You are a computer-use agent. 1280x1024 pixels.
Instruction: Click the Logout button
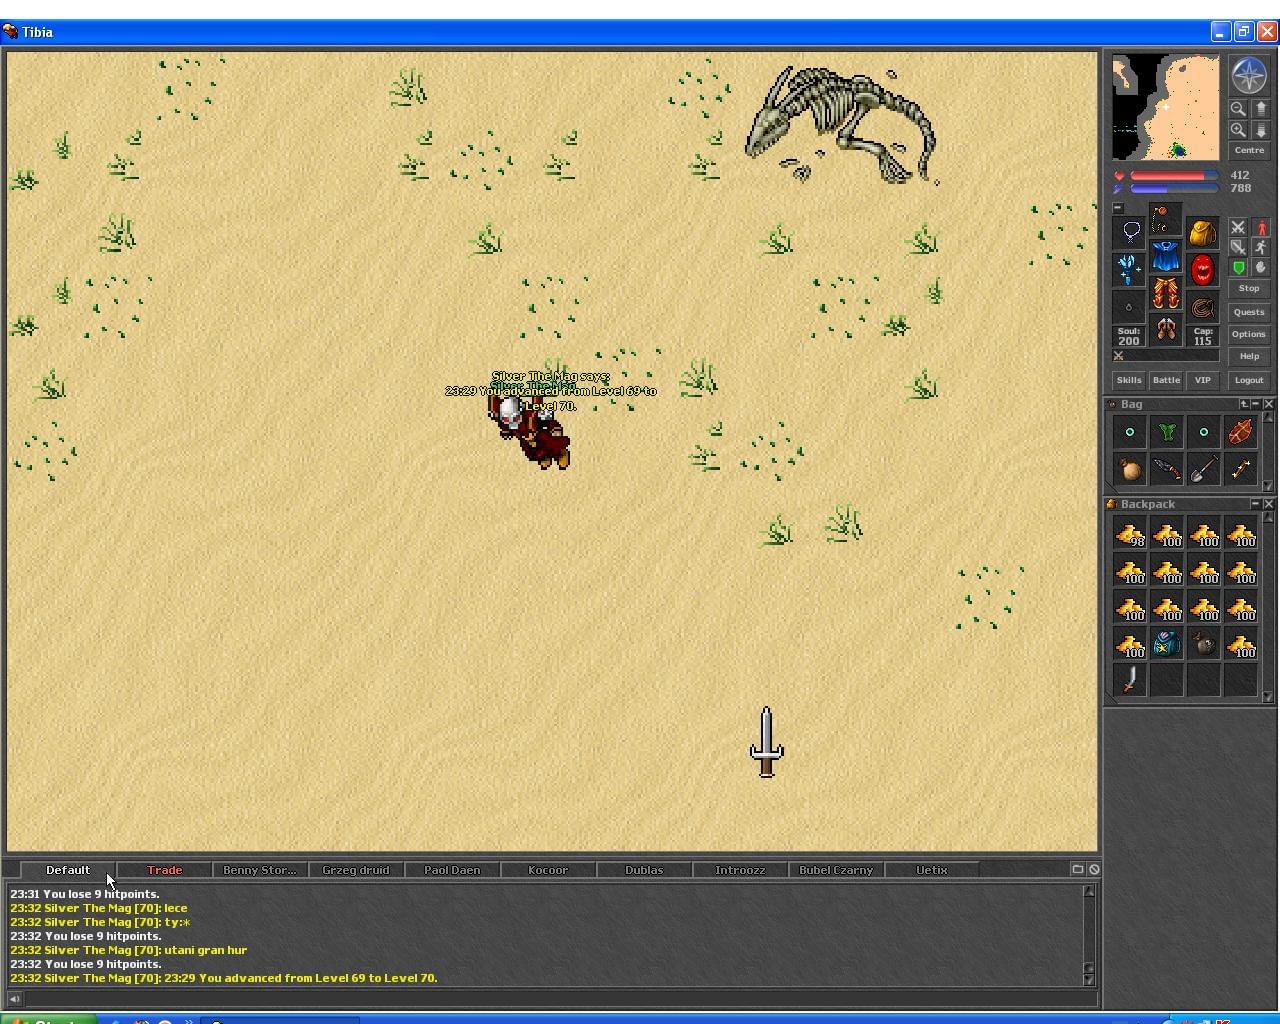click(x=1249, y=380)
